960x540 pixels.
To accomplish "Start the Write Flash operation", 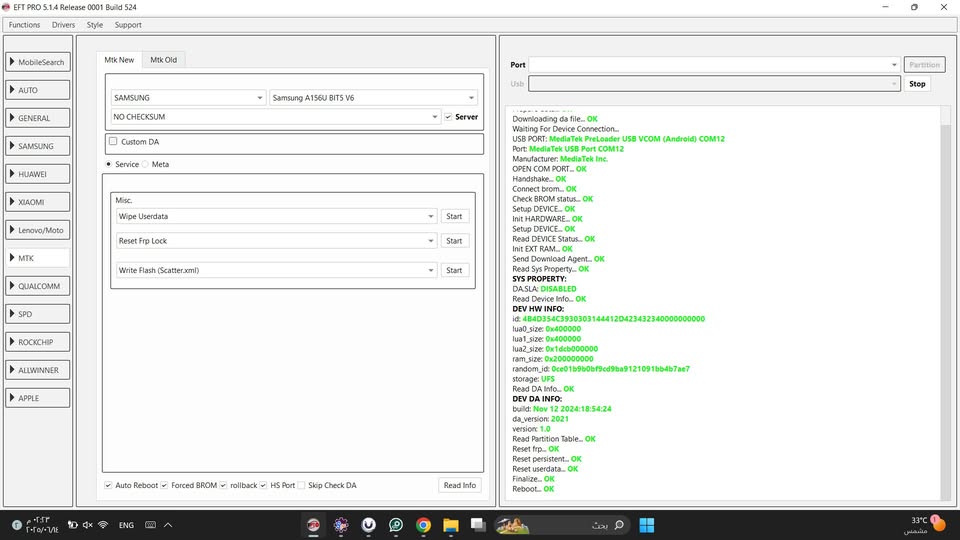I will (x=454, y=270).
